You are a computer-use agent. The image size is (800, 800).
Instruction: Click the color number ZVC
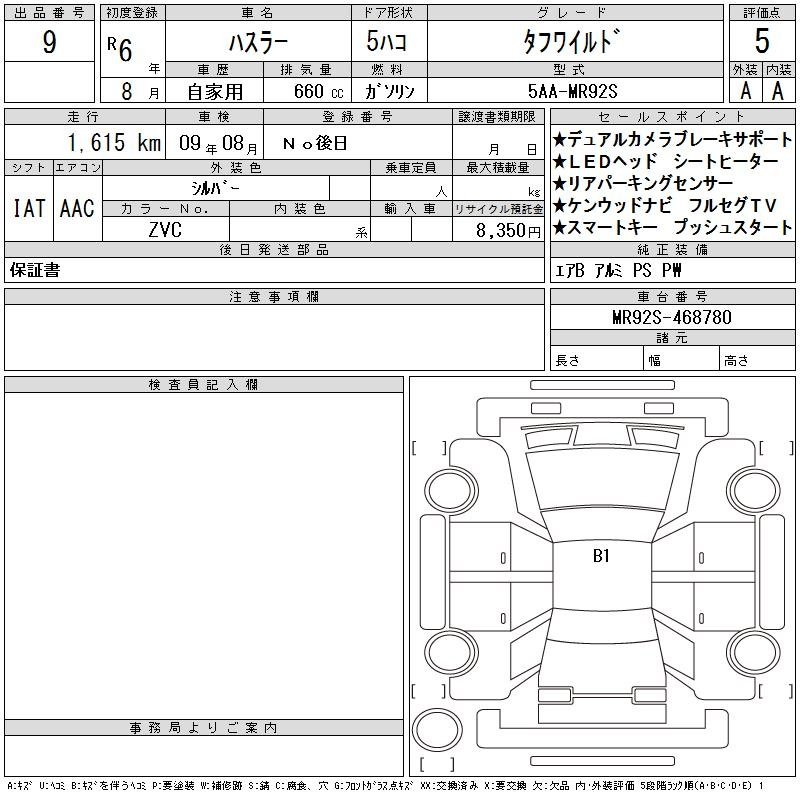point(165,230)
